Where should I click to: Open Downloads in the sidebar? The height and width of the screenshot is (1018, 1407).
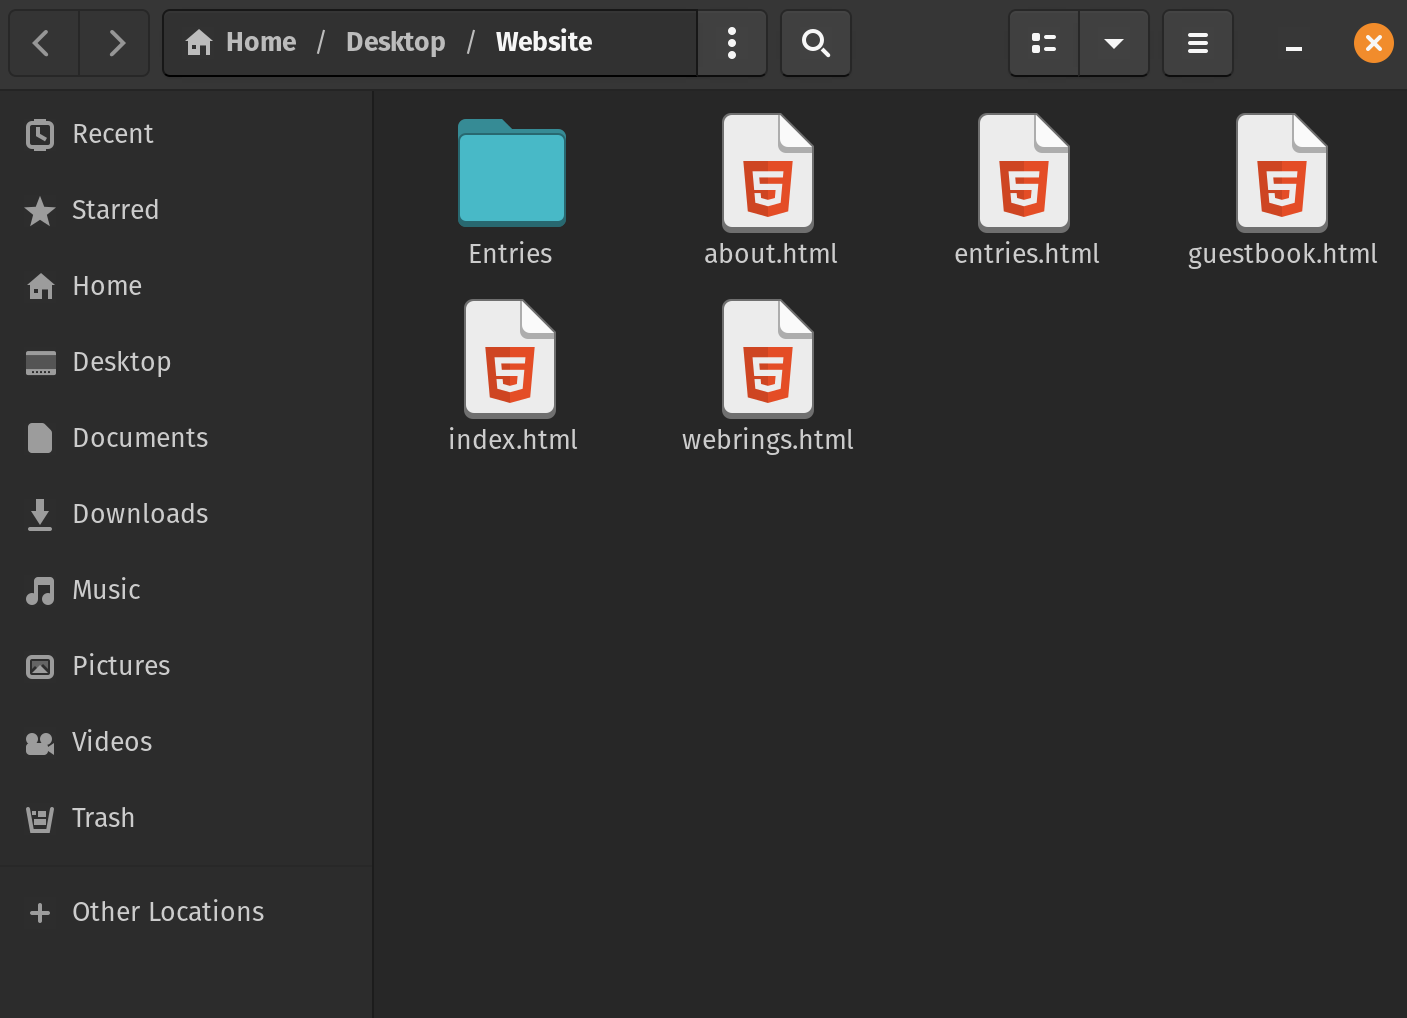coord(140,514)
